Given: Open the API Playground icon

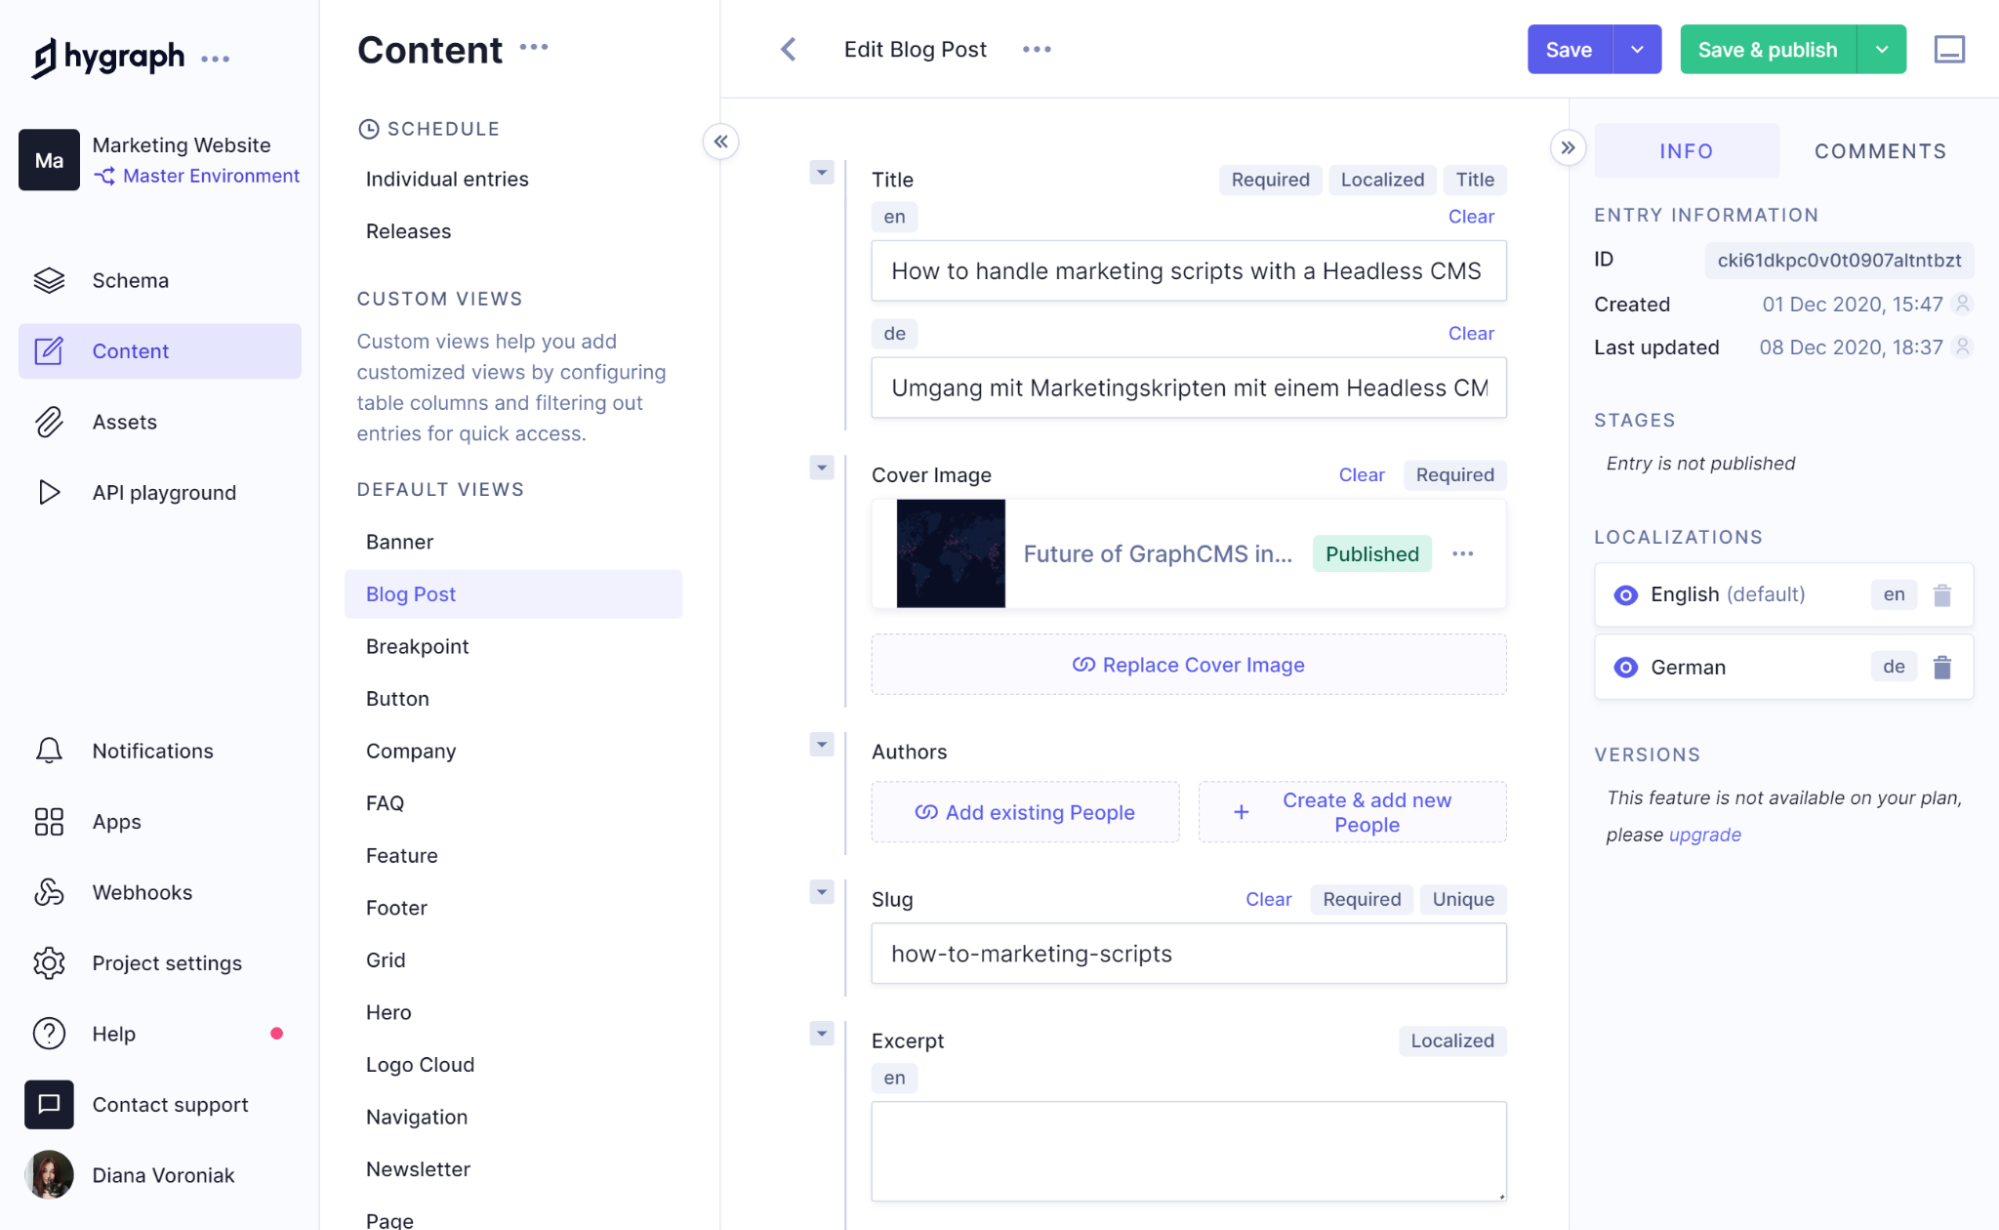Looking at the screenshot, I should coord(49,491).
